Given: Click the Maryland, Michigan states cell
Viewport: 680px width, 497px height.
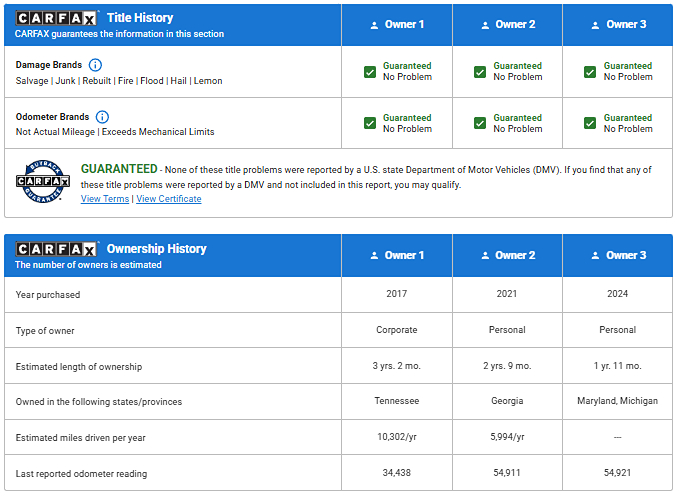Looking at the screenshot, I should (x=617, y=401).
